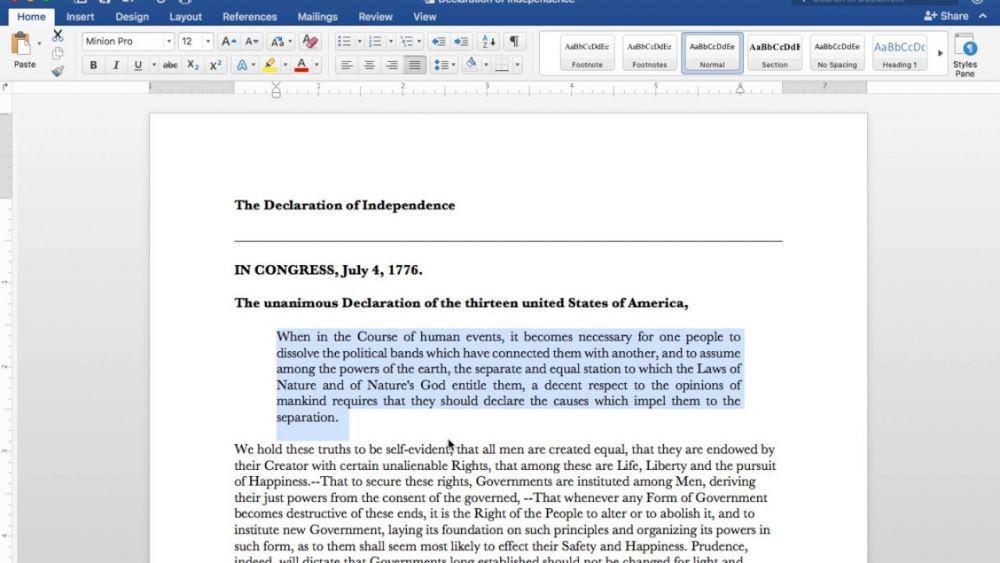Apply strikethrough formatting
Viewport: 1000px width, 563px height.
pos(170,65)
